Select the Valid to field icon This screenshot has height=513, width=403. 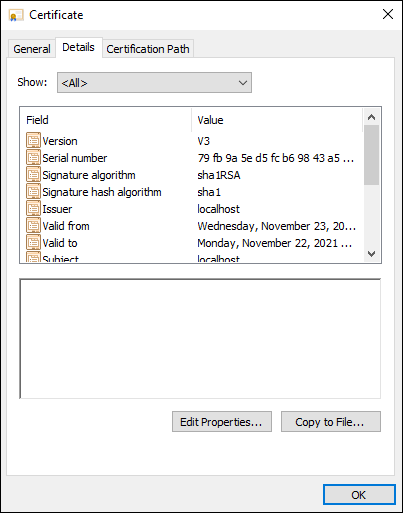(x=33, y=242)
